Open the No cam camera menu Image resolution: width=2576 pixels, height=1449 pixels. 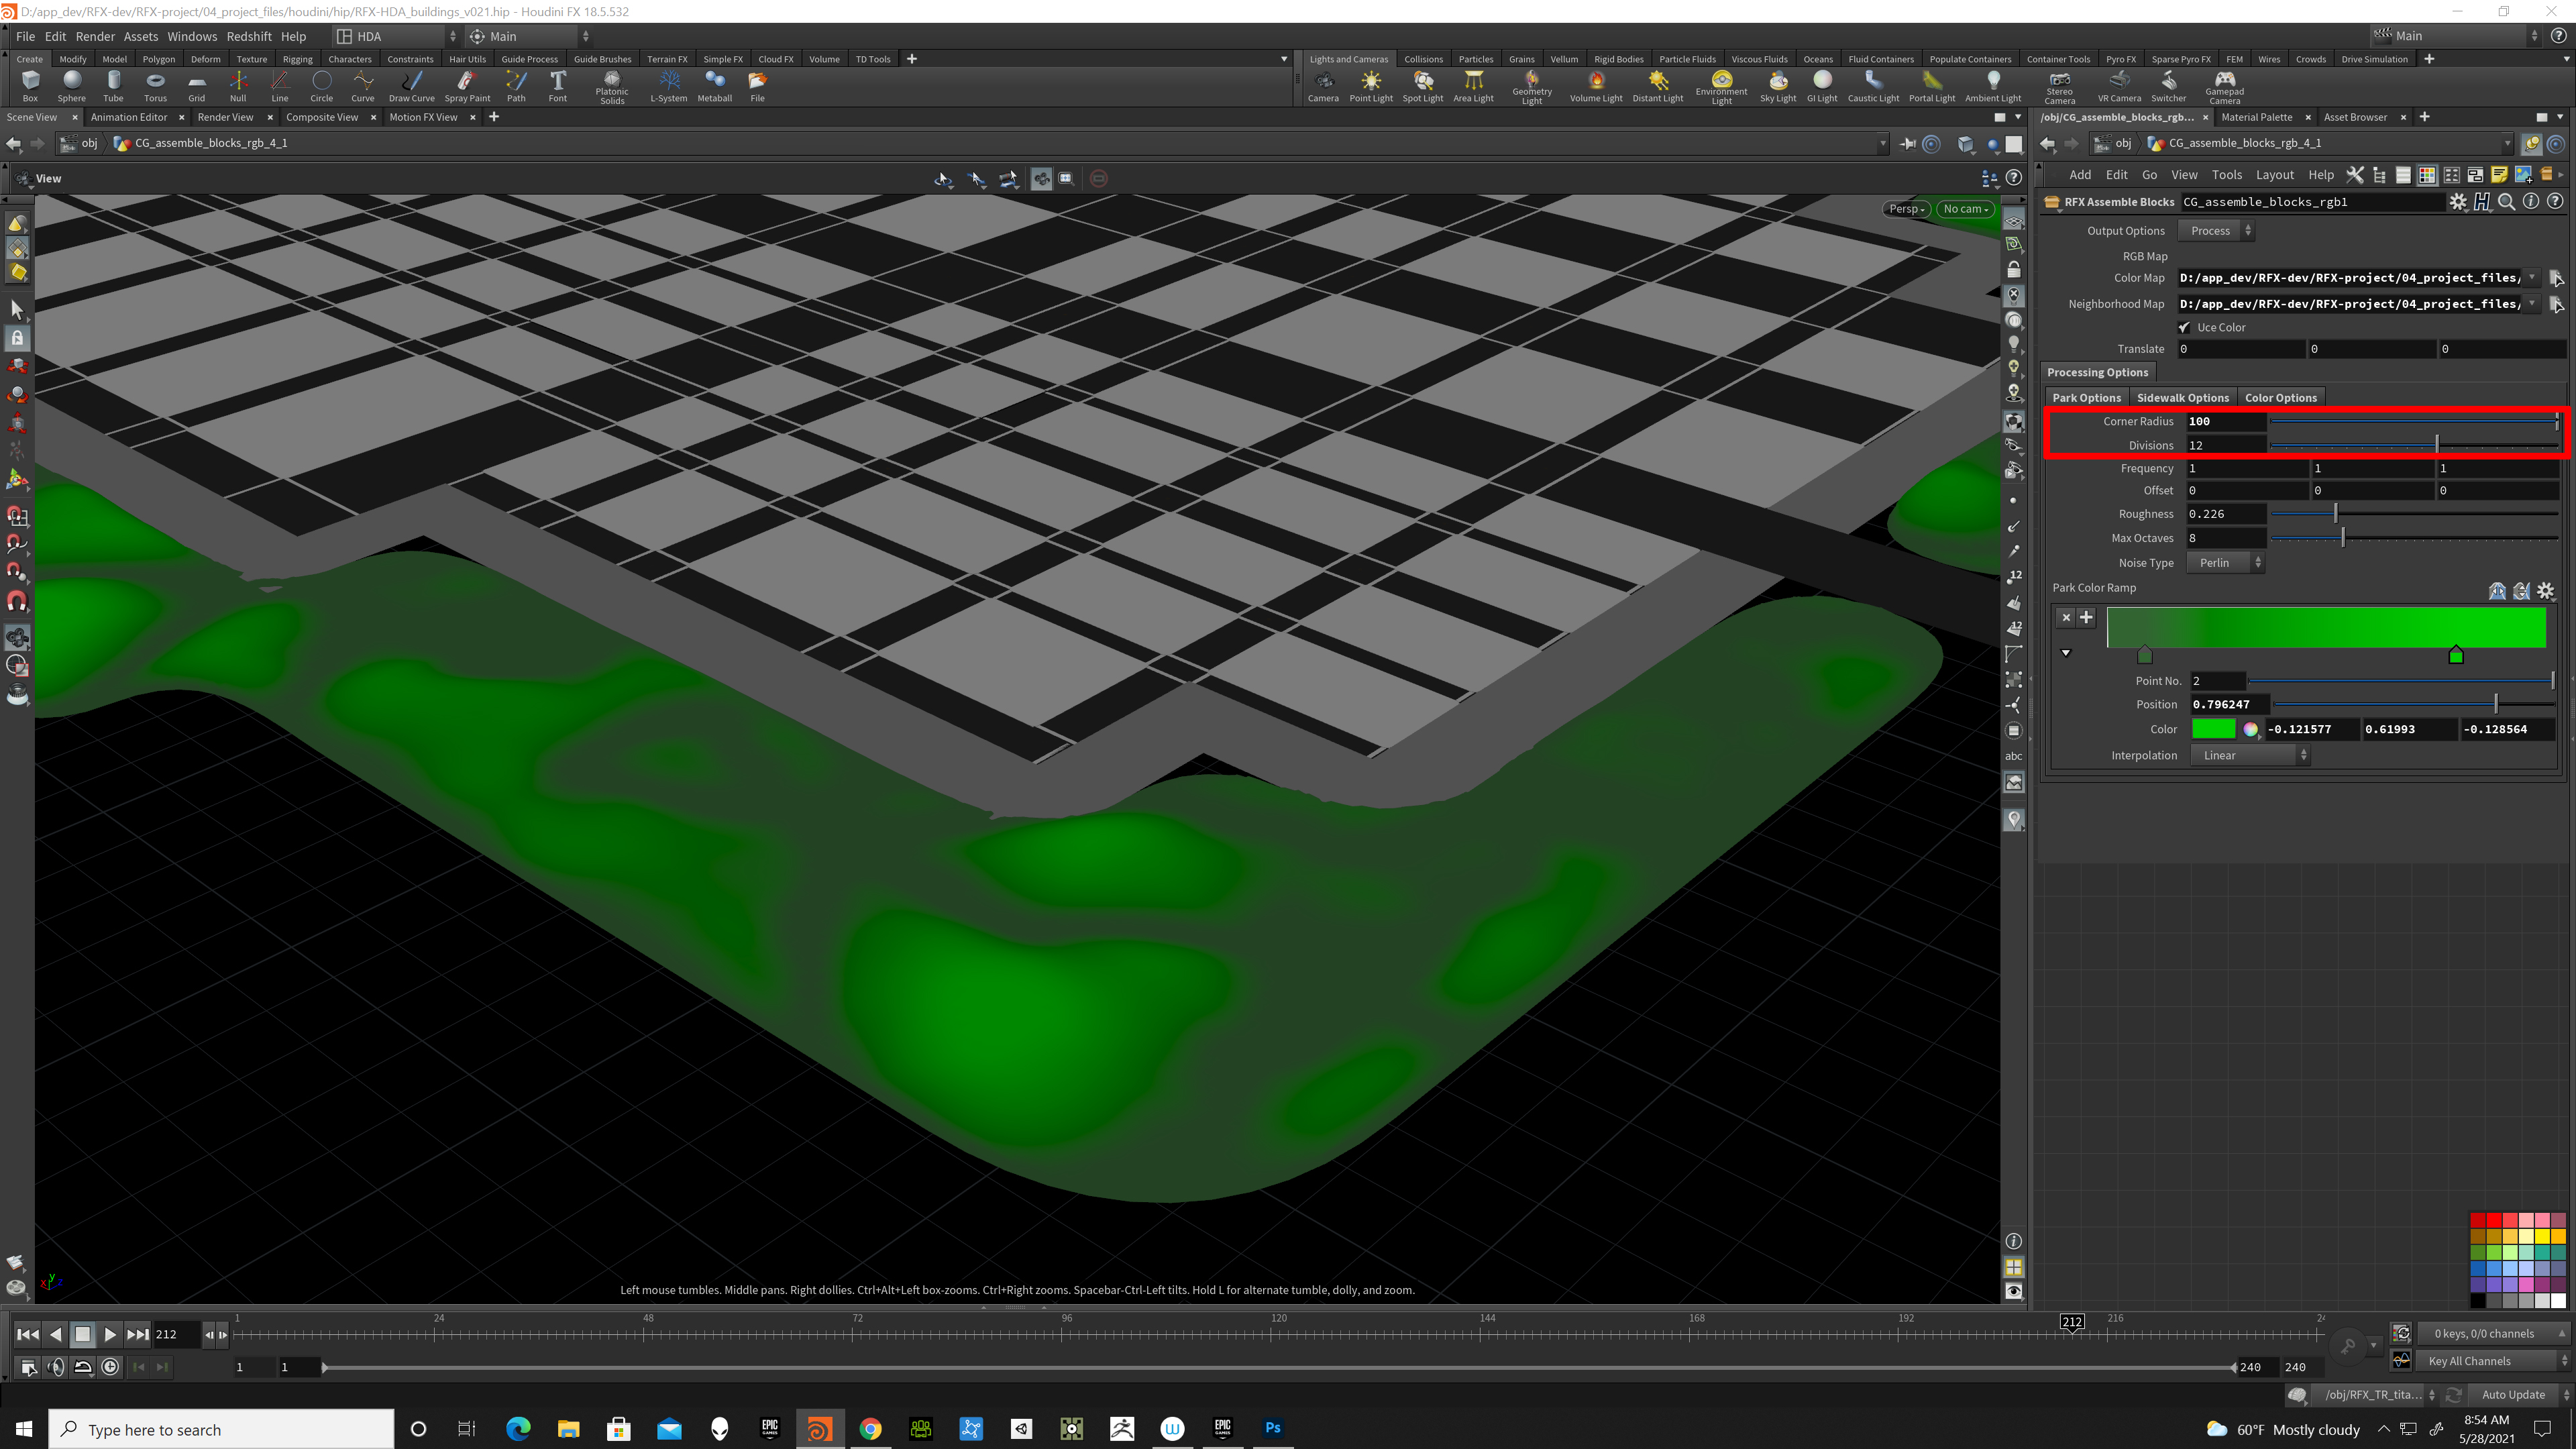(x=1966, y=209)
